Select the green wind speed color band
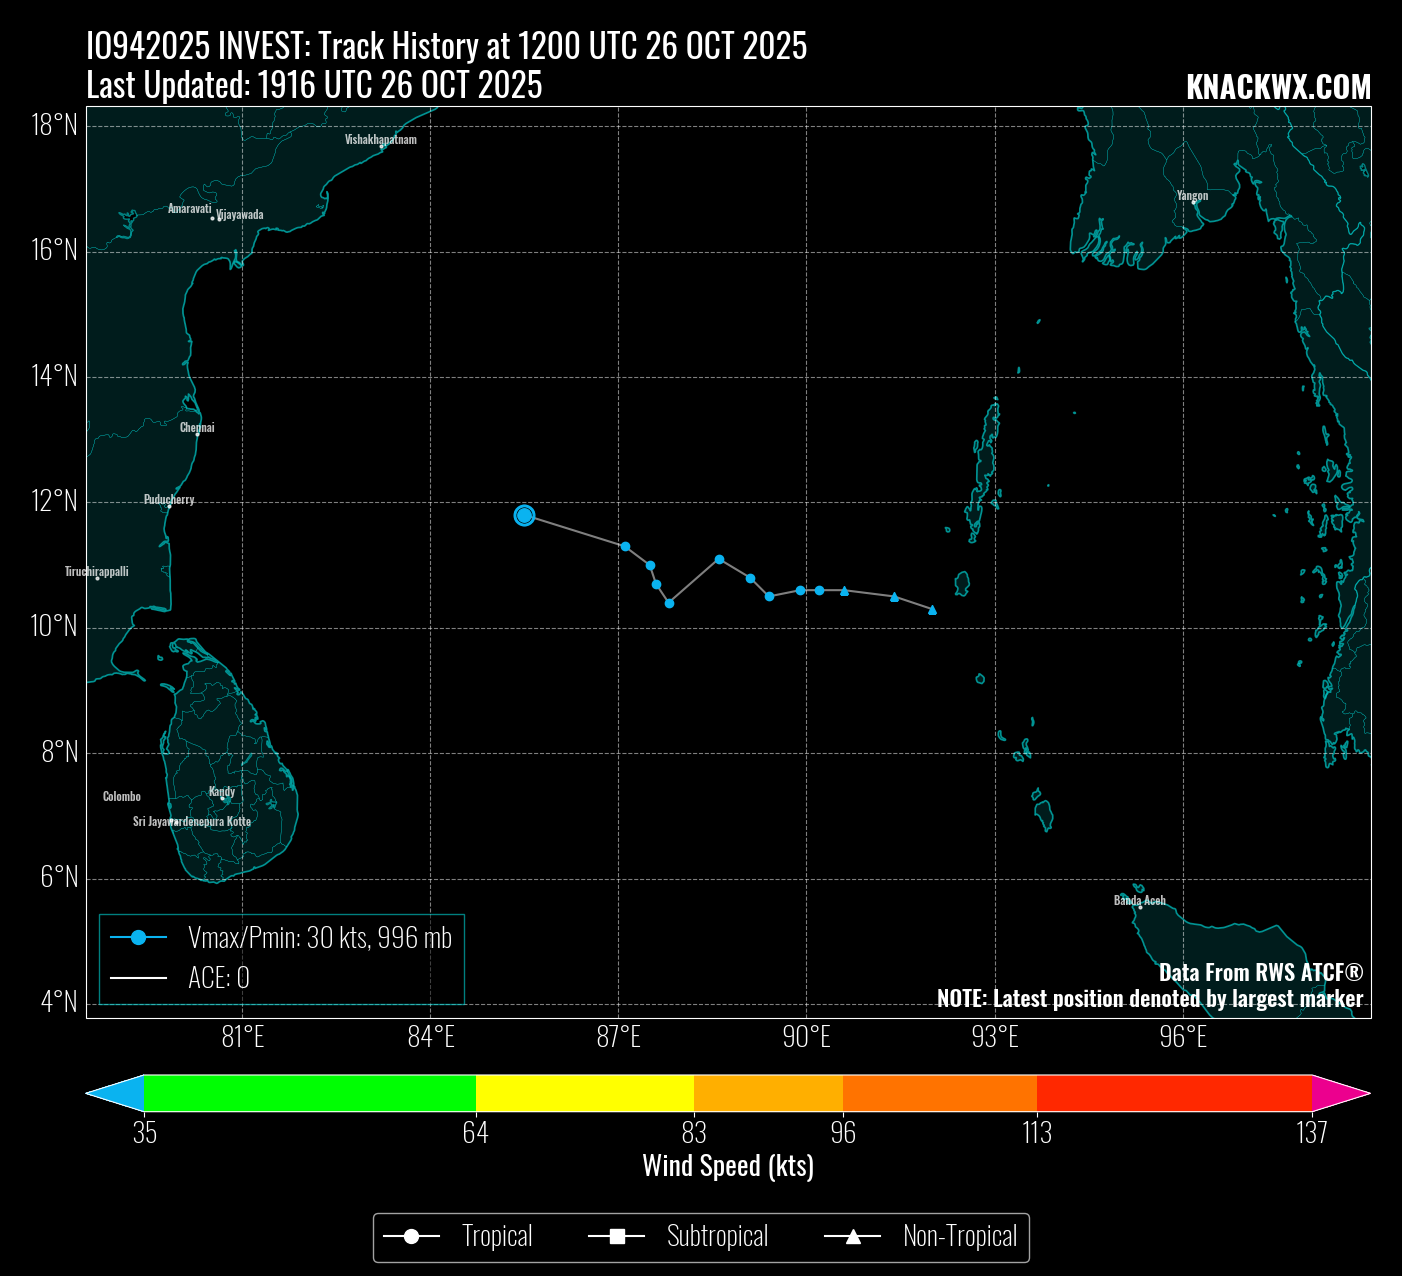Screen dimensions: 1402x1276 pyautogui.click(x=310, y=1093)
